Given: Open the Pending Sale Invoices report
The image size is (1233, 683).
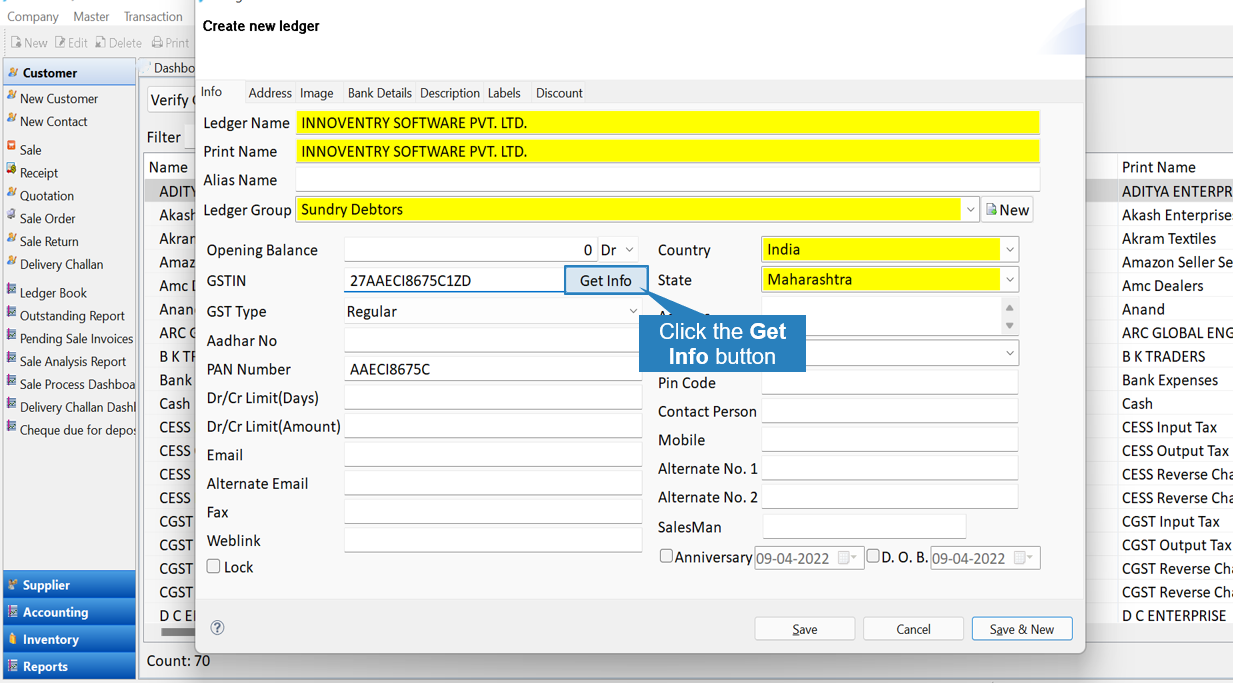Looking at the screenshot, I should coord(76,338).
